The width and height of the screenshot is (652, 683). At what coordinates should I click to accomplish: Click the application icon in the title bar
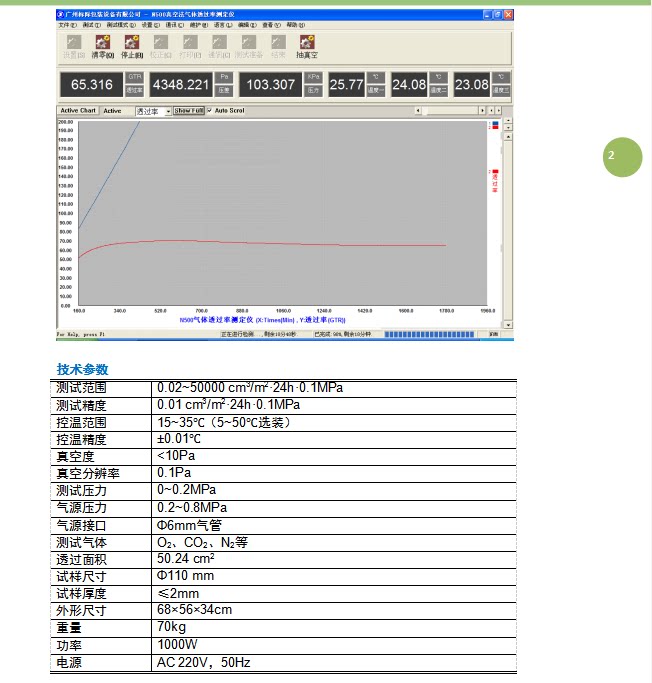click(x=61, y=14)
